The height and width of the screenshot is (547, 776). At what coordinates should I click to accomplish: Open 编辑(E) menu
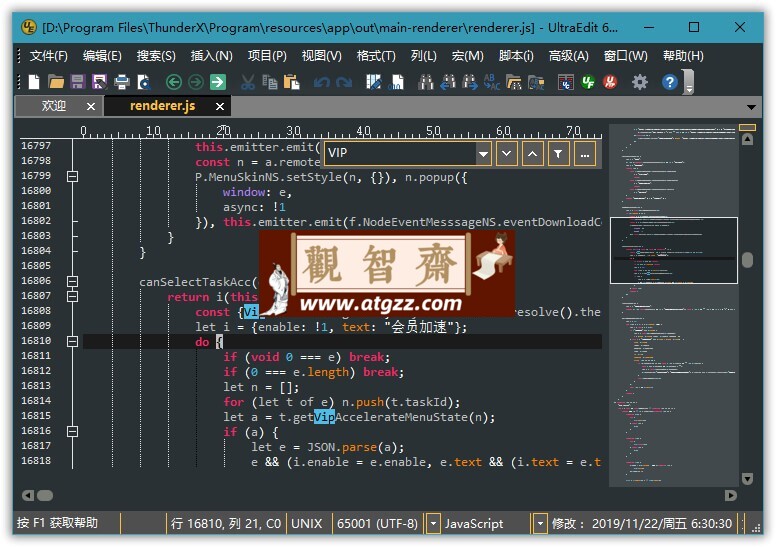(102, 56)
